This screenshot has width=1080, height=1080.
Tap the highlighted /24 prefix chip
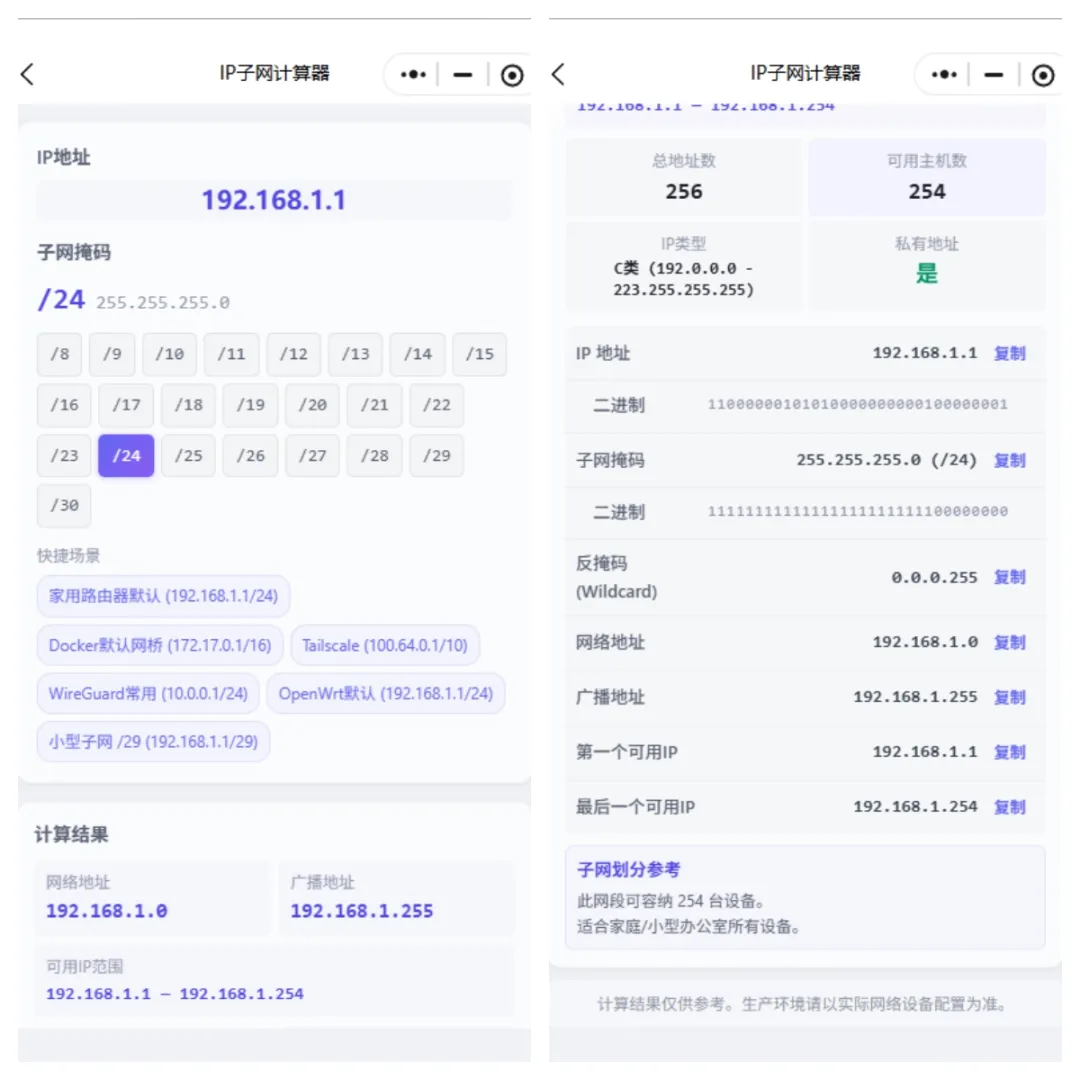tap(126, 456)
